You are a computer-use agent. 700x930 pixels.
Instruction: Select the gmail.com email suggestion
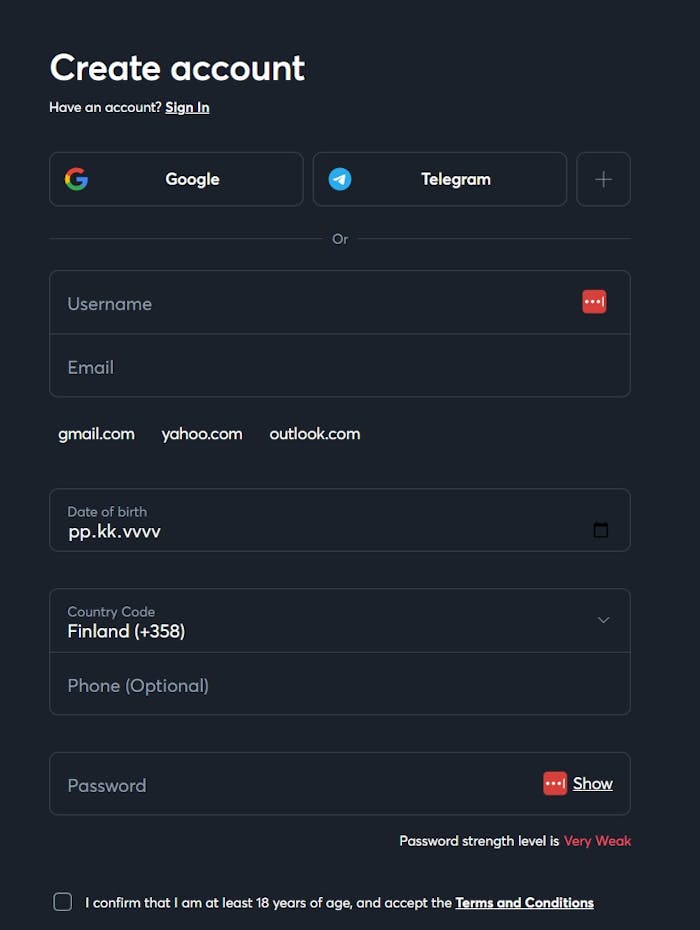[x=96, y=434]
